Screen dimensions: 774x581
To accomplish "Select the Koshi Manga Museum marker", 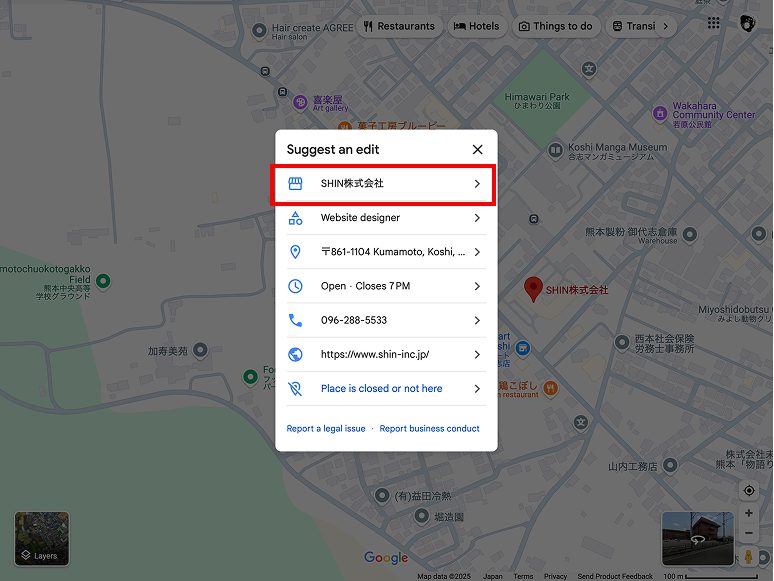I will coord(555,150).
